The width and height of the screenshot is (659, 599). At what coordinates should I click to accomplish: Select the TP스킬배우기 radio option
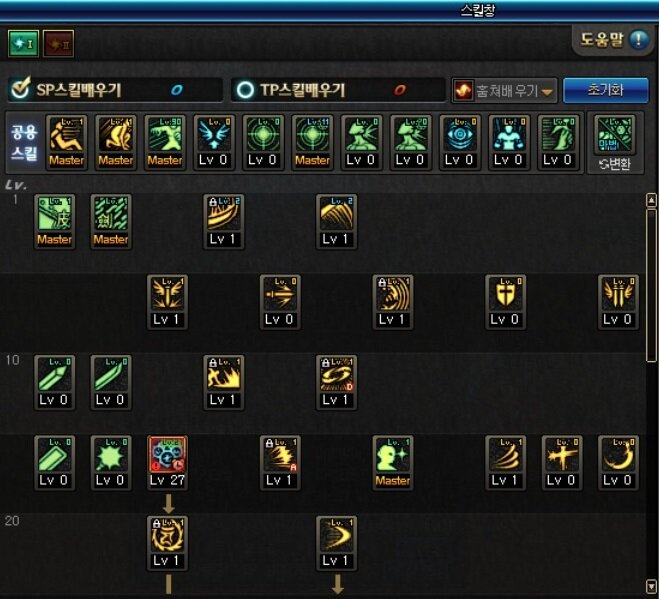(245, 90)
